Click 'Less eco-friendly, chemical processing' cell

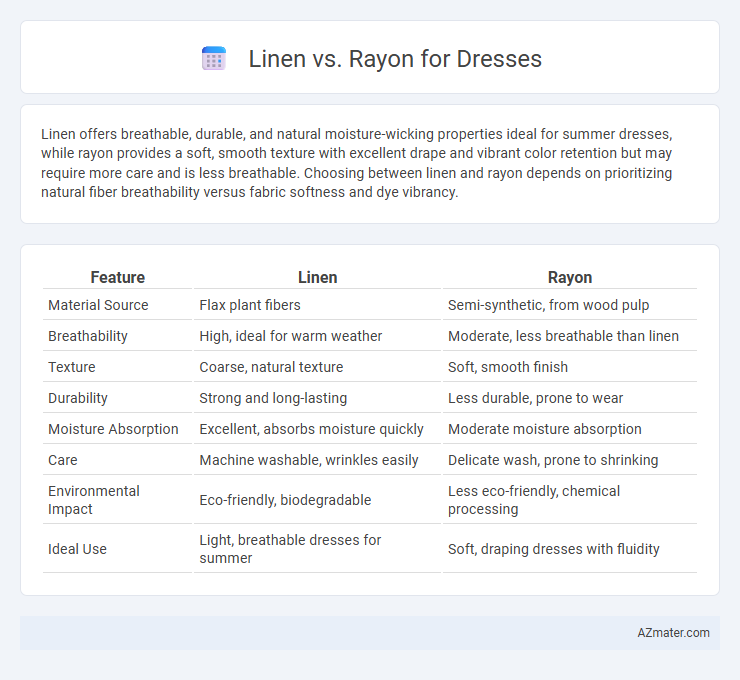point(534,500)
